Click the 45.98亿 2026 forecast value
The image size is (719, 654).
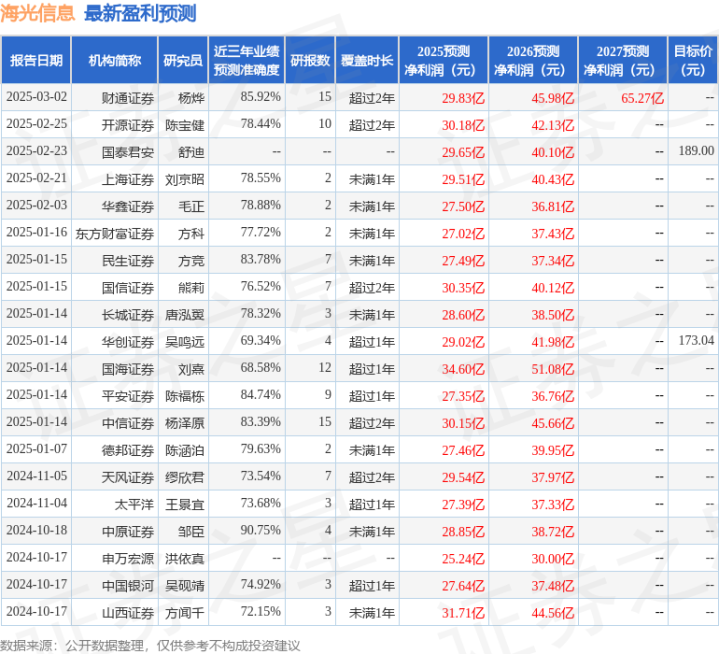(x=553, y=98)
